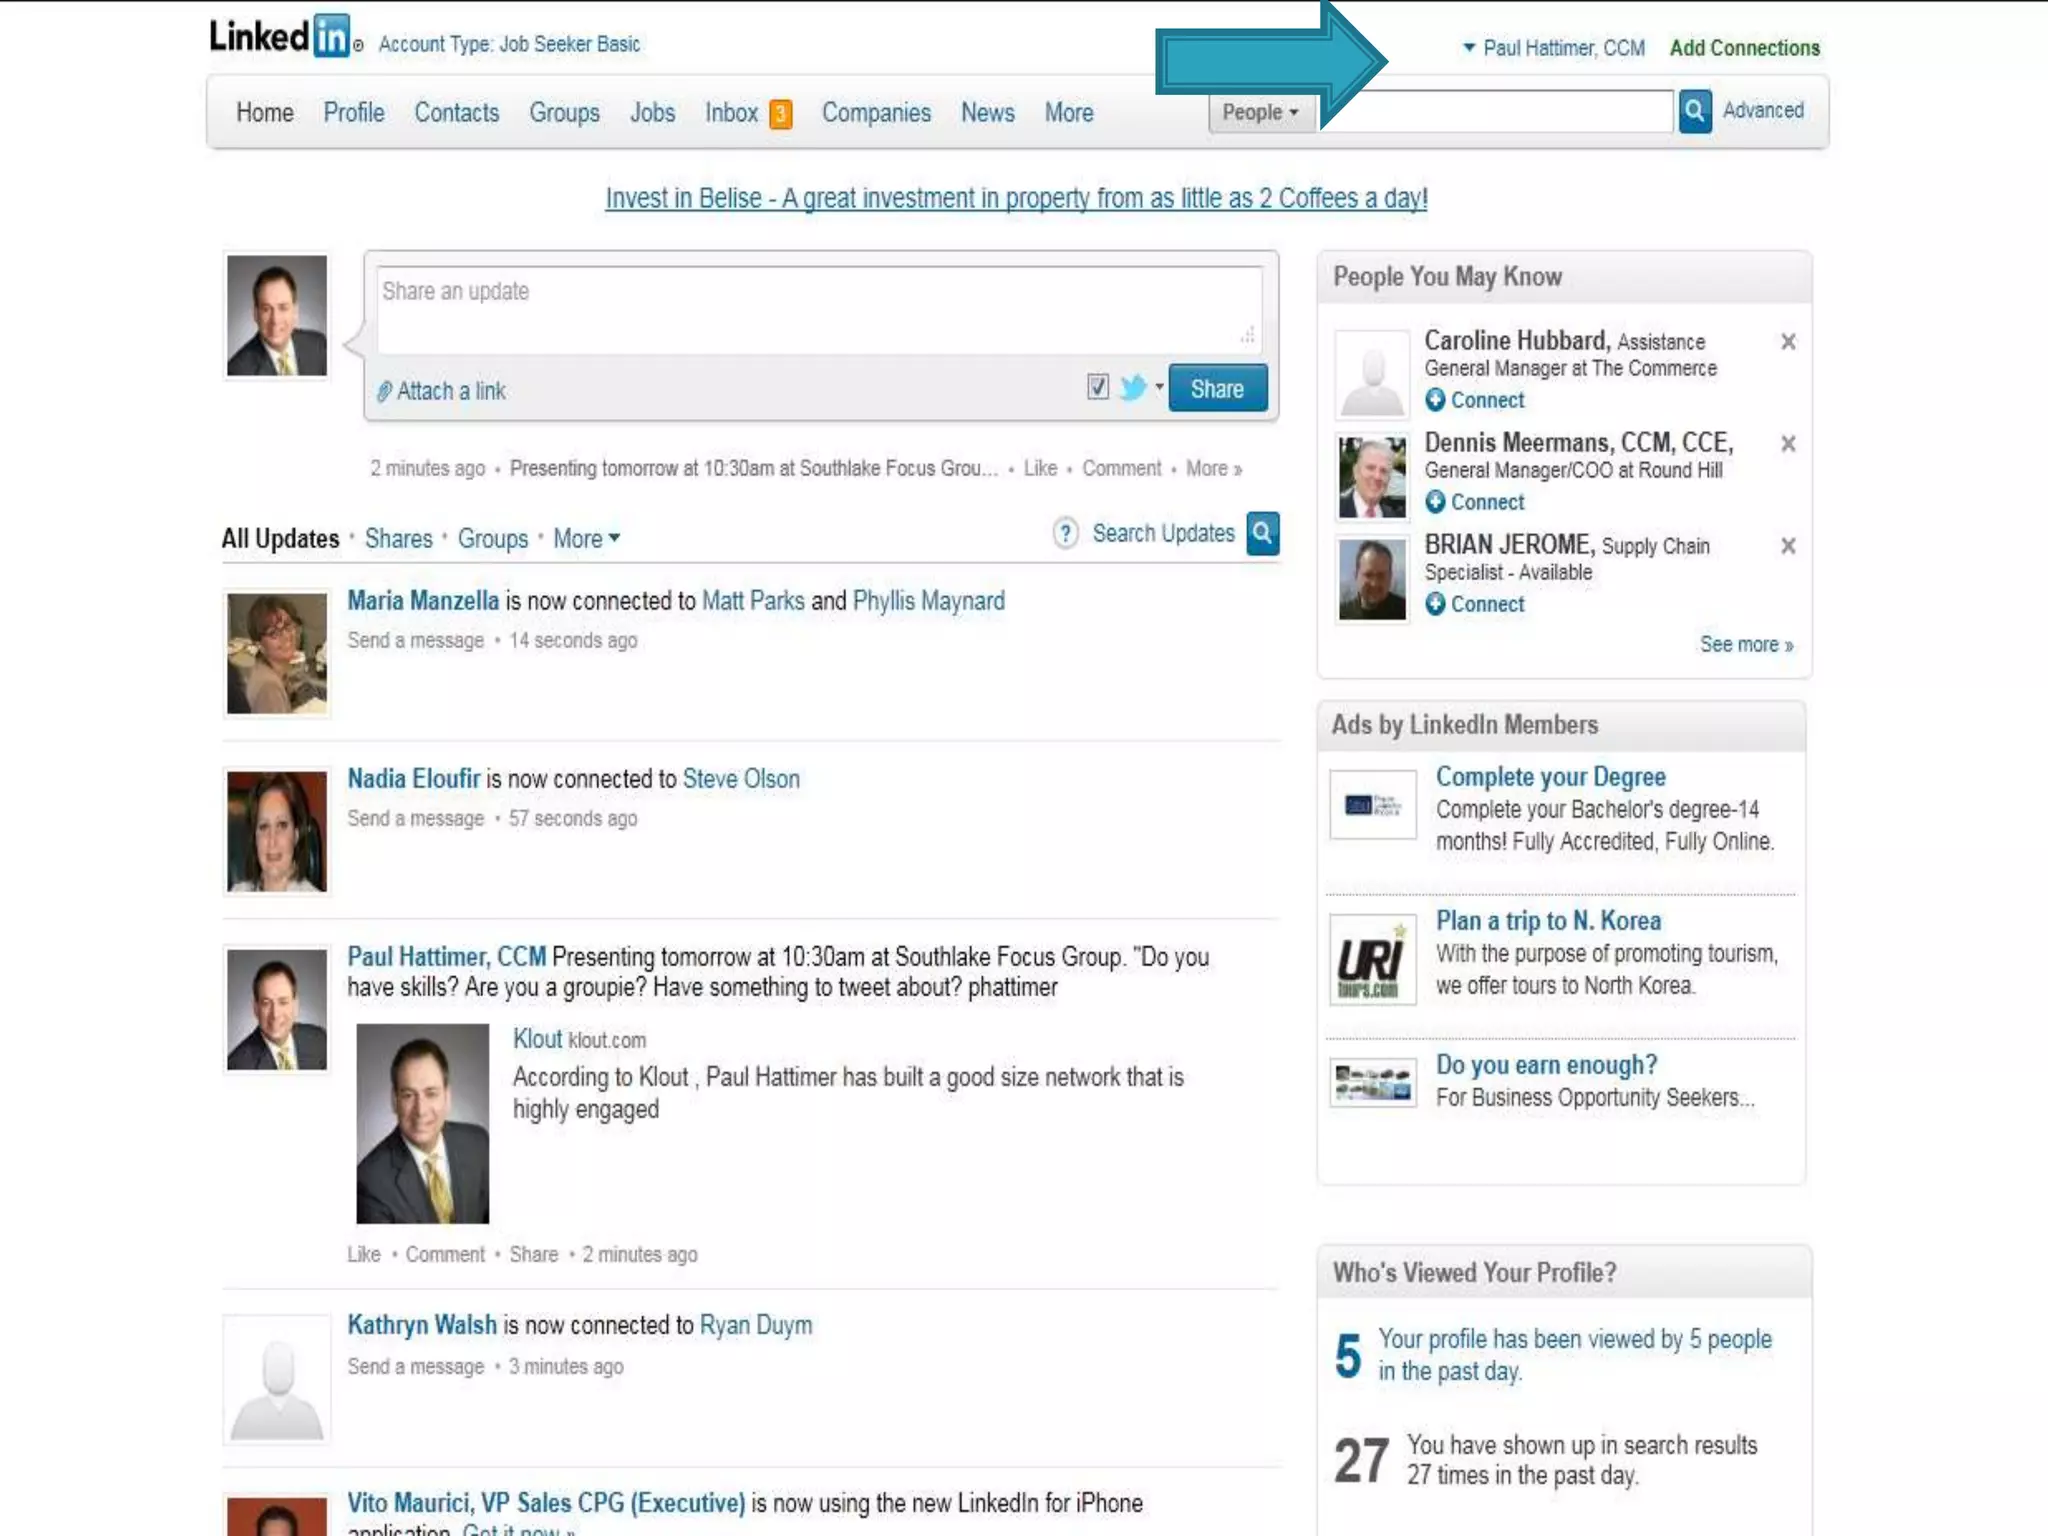This screenshot has width=2048, height=1536.
Task: Click the blue people search magnifier button
Action: tap(1694, 111)
